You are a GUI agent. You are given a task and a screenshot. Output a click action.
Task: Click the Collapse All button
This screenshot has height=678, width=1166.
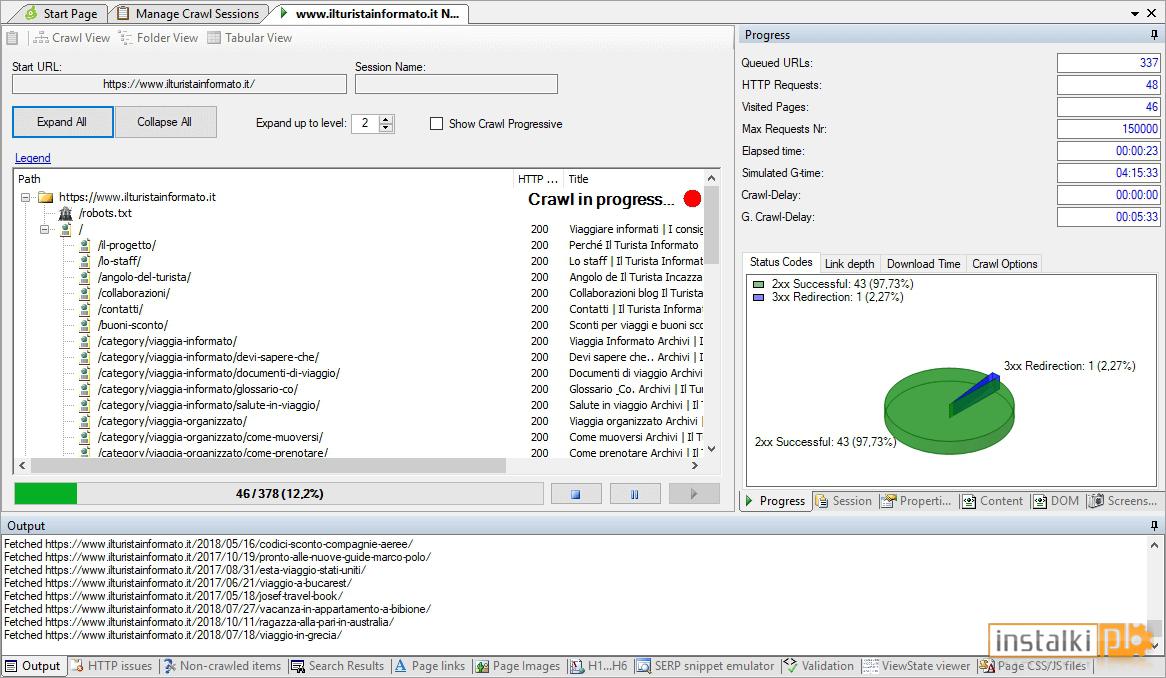pos(166,122)
